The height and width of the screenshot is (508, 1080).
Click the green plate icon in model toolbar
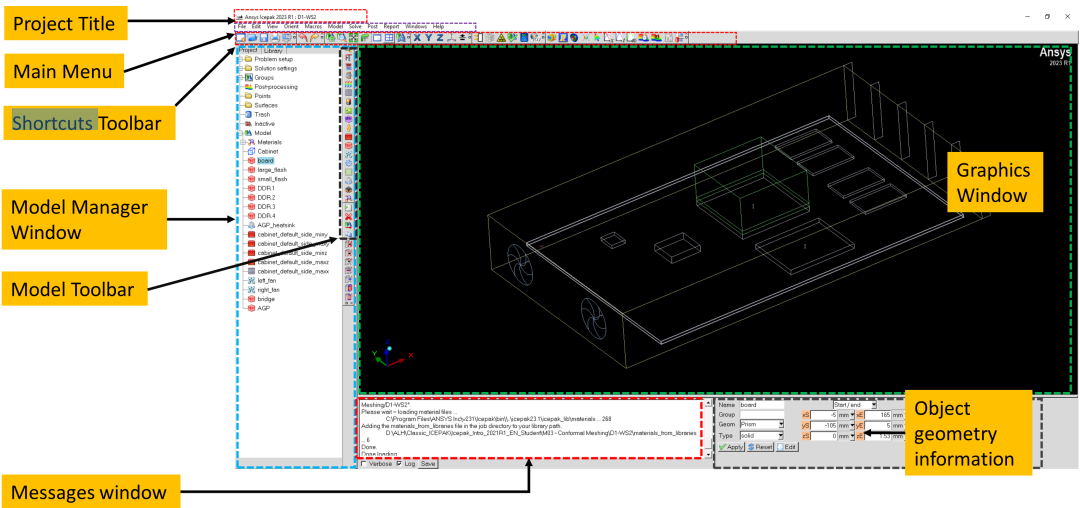click(348, 171)
